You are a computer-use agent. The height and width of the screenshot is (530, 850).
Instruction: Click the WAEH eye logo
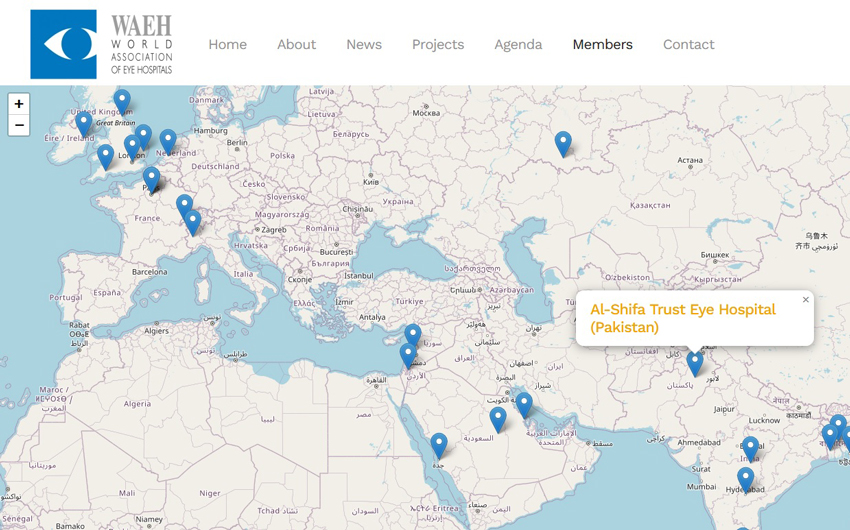coord(63,44)
